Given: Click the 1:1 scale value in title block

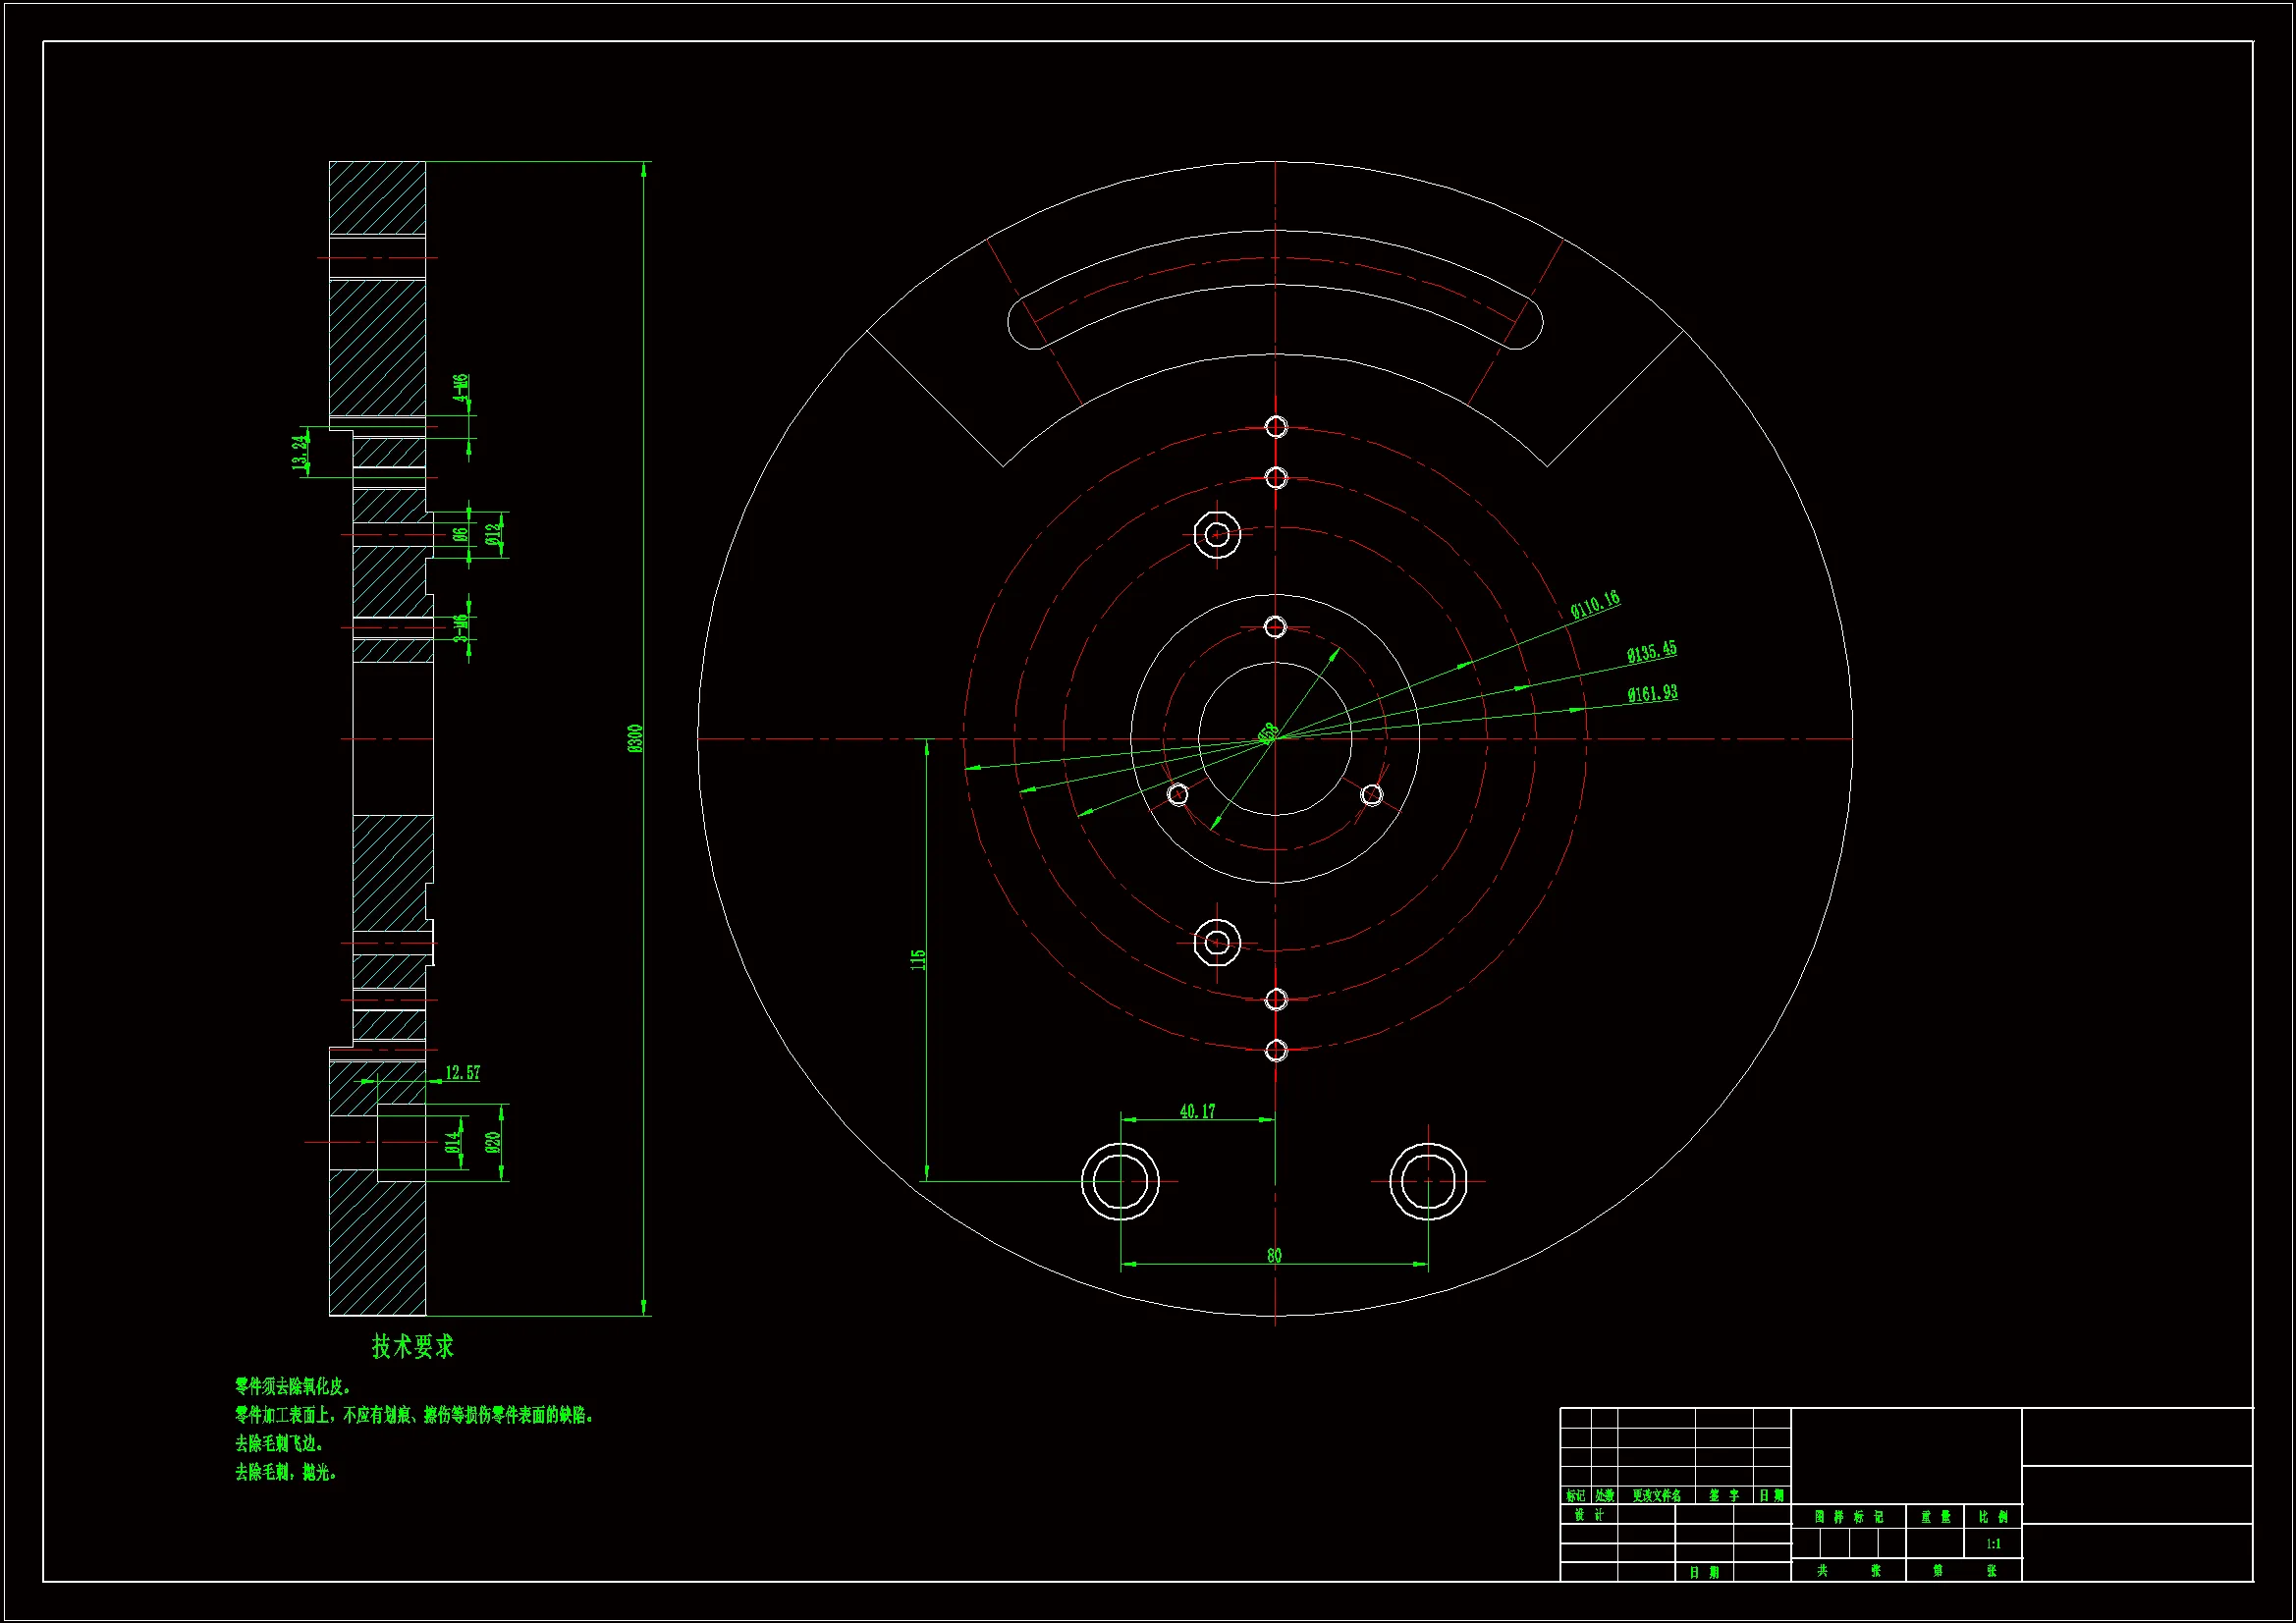Looking at the screenshot, I should [1993, 1544].
